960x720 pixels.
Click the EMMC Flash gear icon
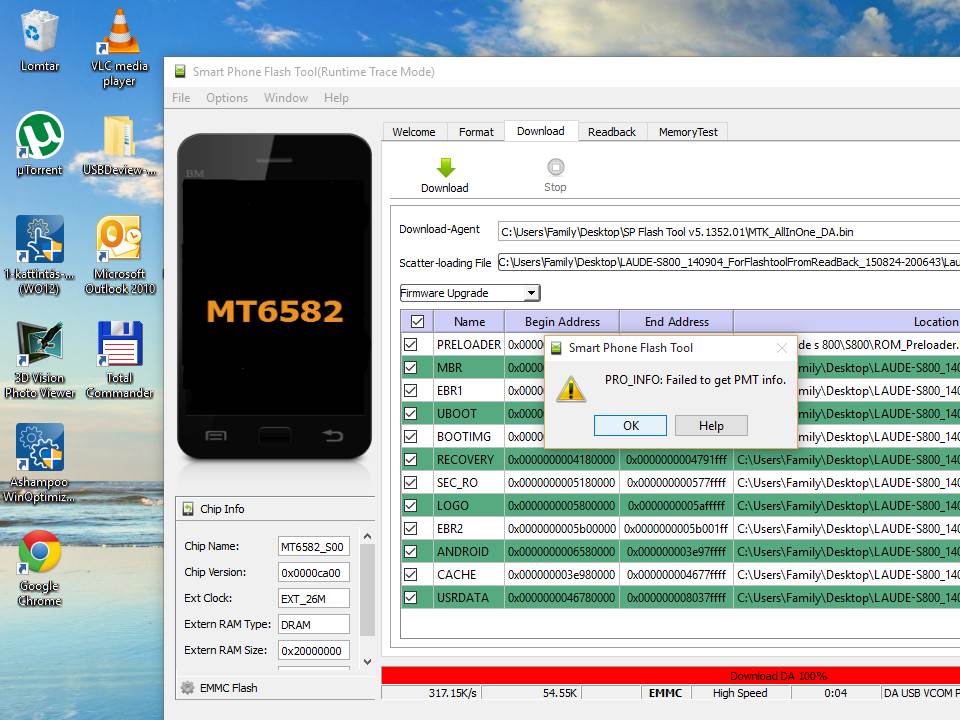coord(188,688)
